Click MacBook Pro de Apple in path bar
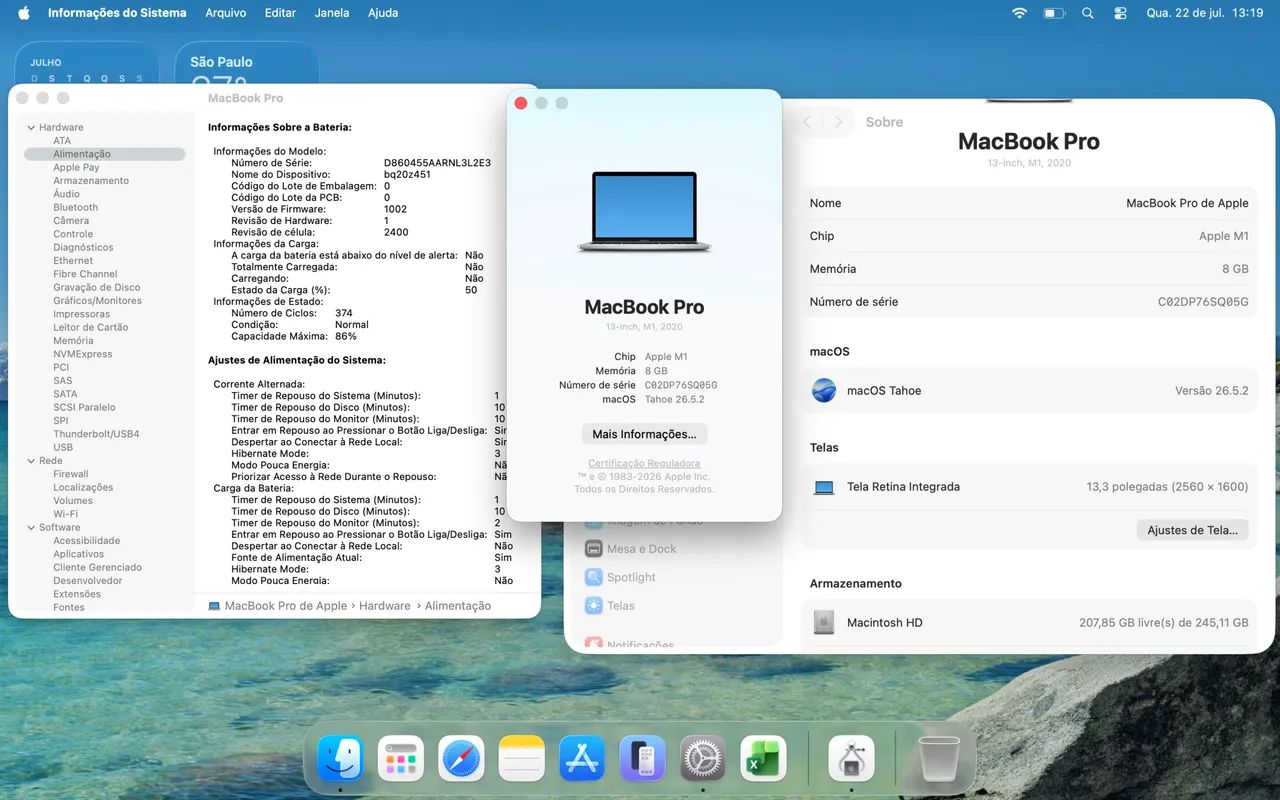This screenshot has height=800, width=1280. (286, 606)
